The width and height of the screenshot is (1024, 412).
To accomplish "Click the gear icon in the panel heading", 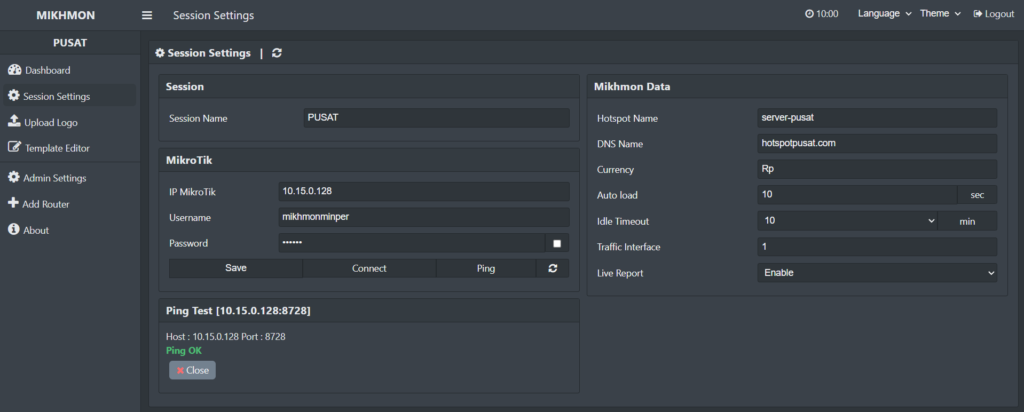I will point(160,54).
